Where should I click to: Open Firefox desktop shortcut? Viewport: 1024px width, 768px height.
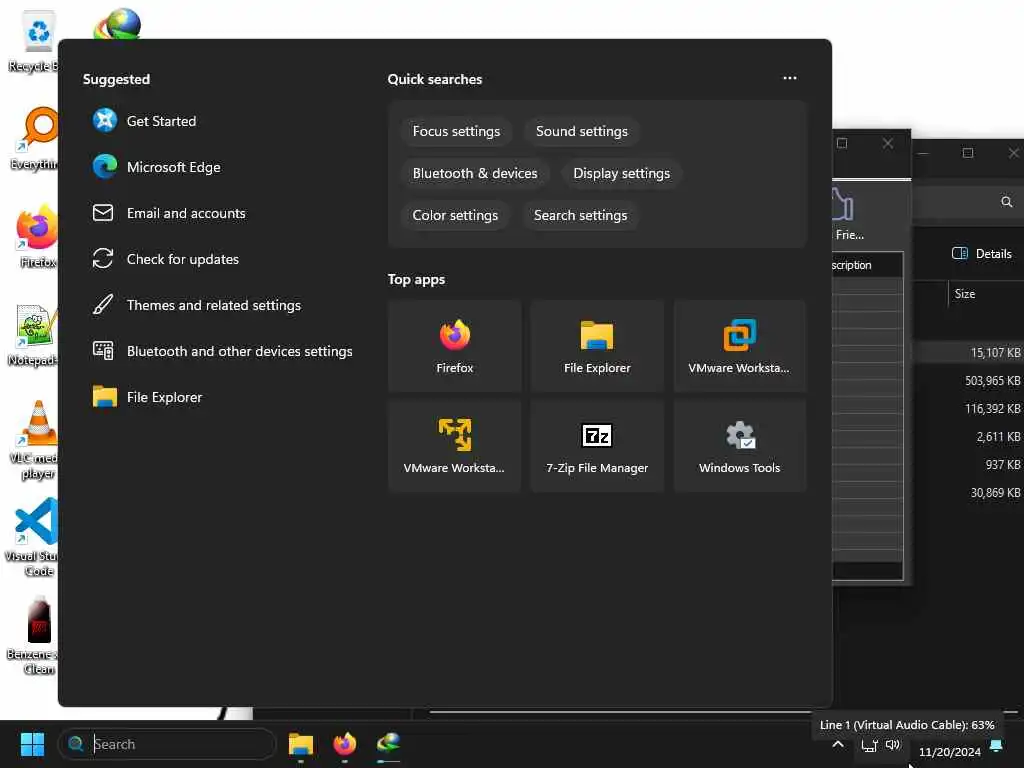point(38,236)
